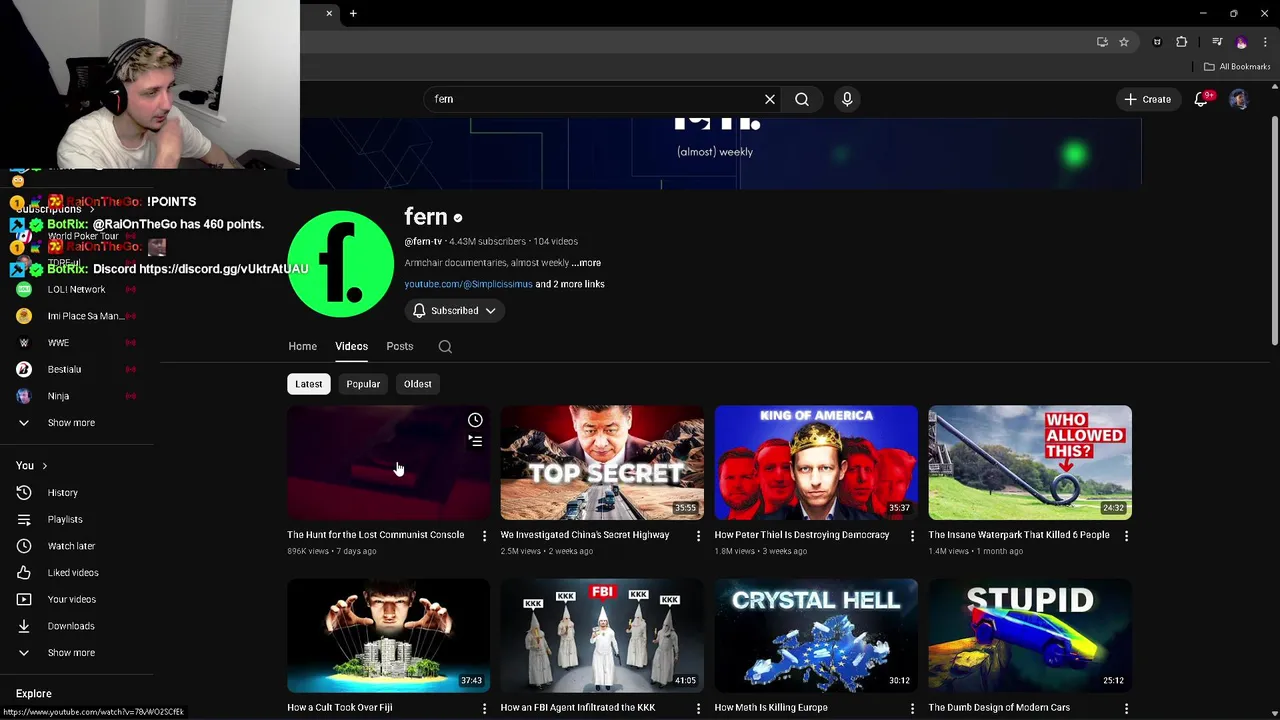This screenshot has height=720, width=1280.
Task: Open options menu for Peter Thiel video
Action: coord(912,536)
